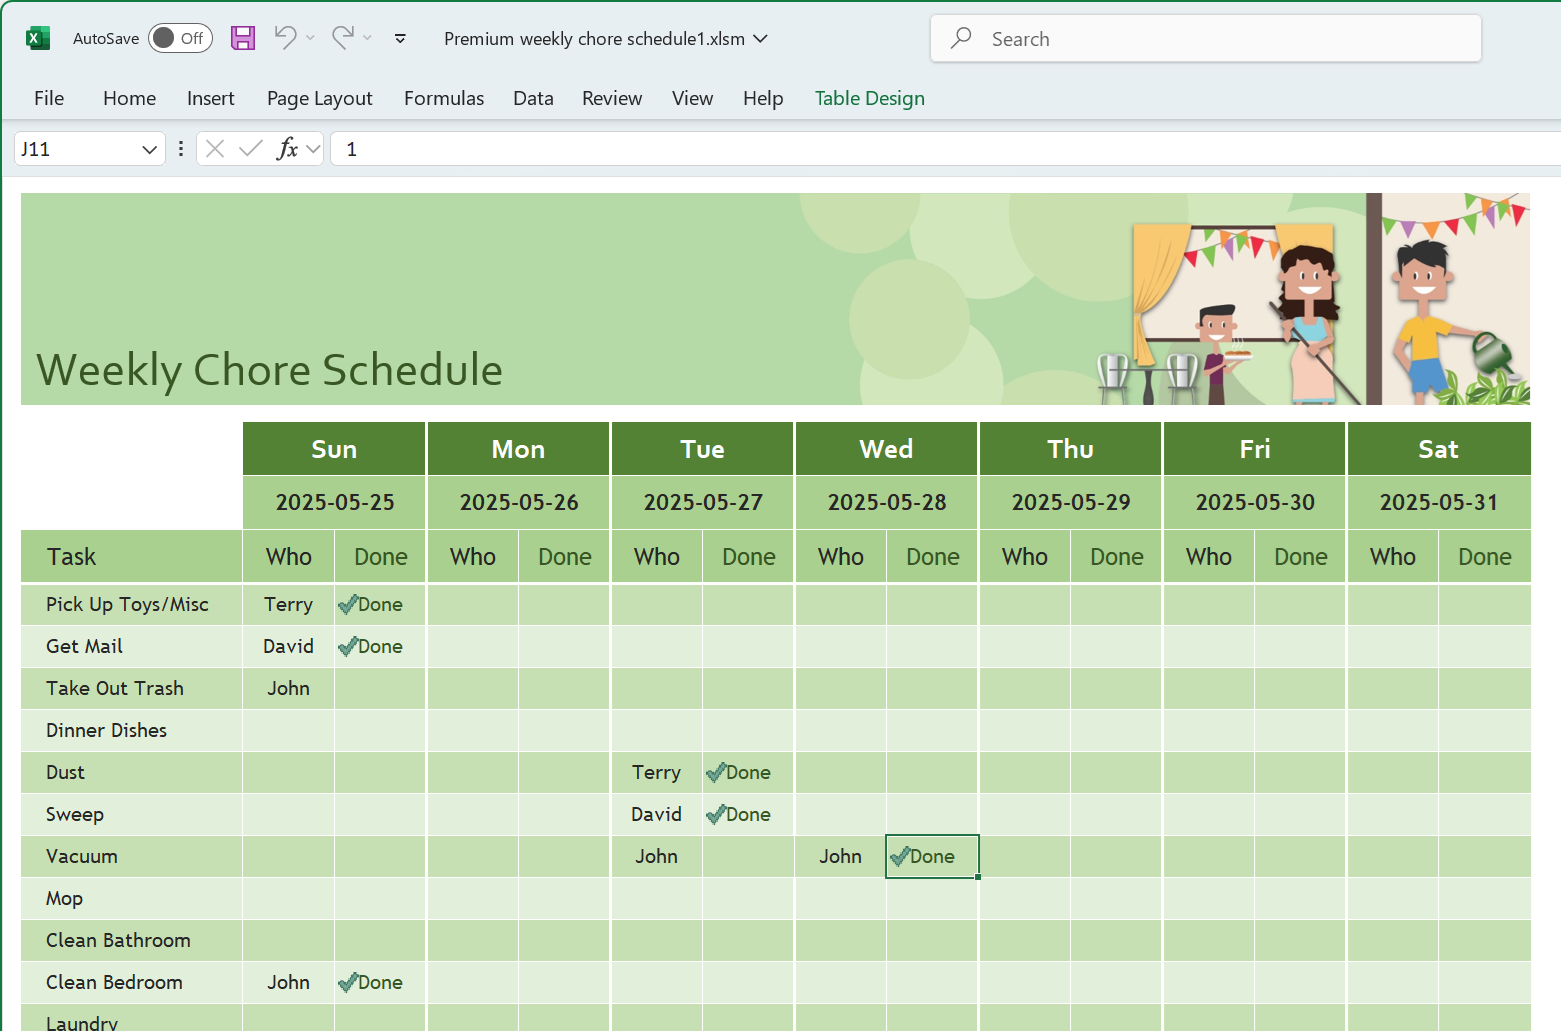Switch to the View tab
Screen dimensions: 1561x1031
[692, 98]
